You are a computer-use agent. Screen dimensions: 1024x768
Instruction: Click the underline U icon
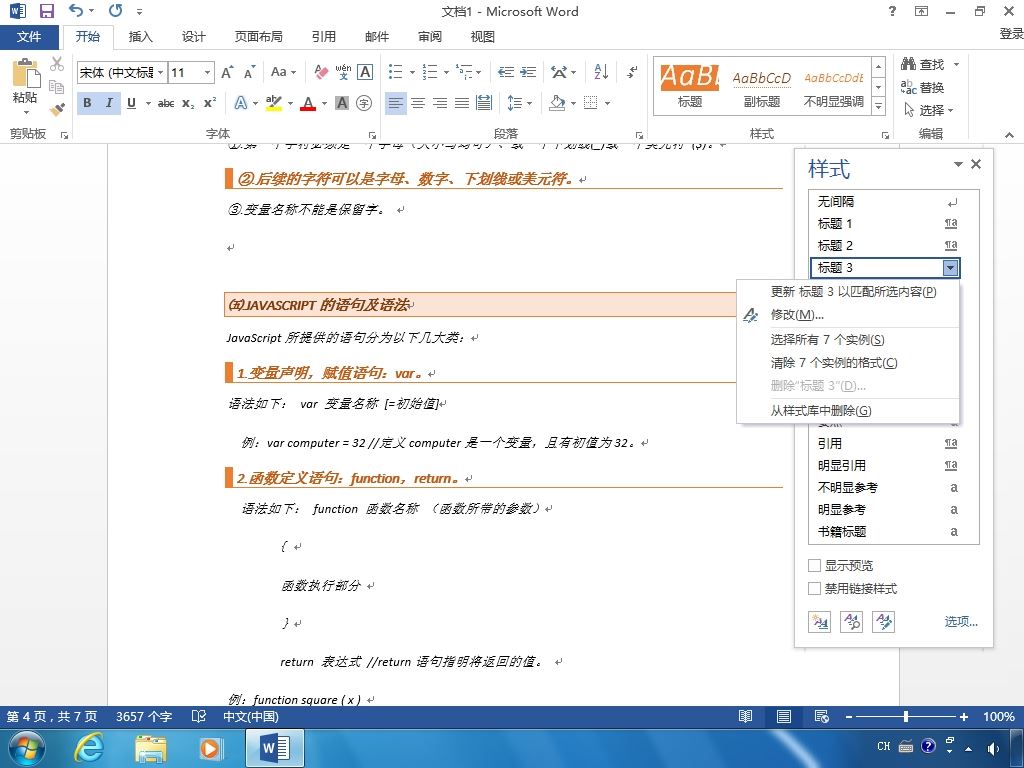point(131,103)
